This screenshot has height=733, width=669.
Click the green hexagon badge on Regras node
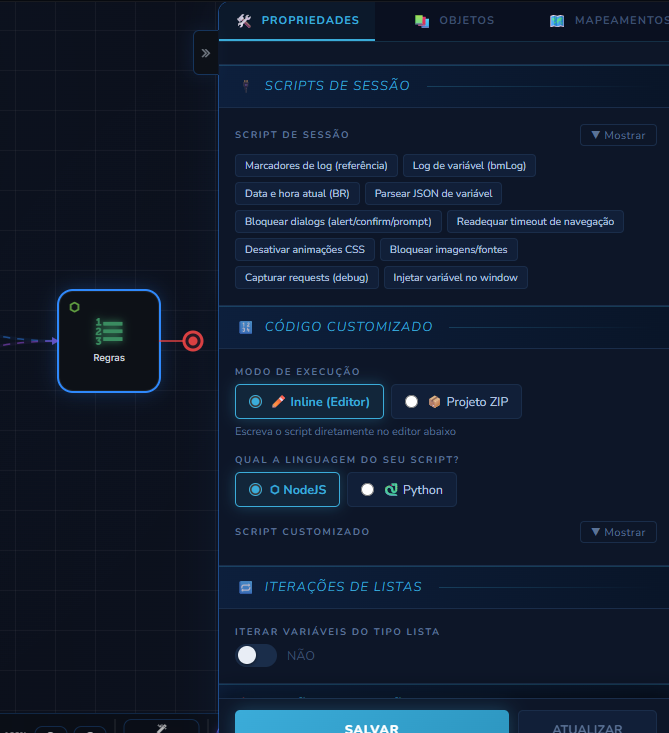point(74,307)
